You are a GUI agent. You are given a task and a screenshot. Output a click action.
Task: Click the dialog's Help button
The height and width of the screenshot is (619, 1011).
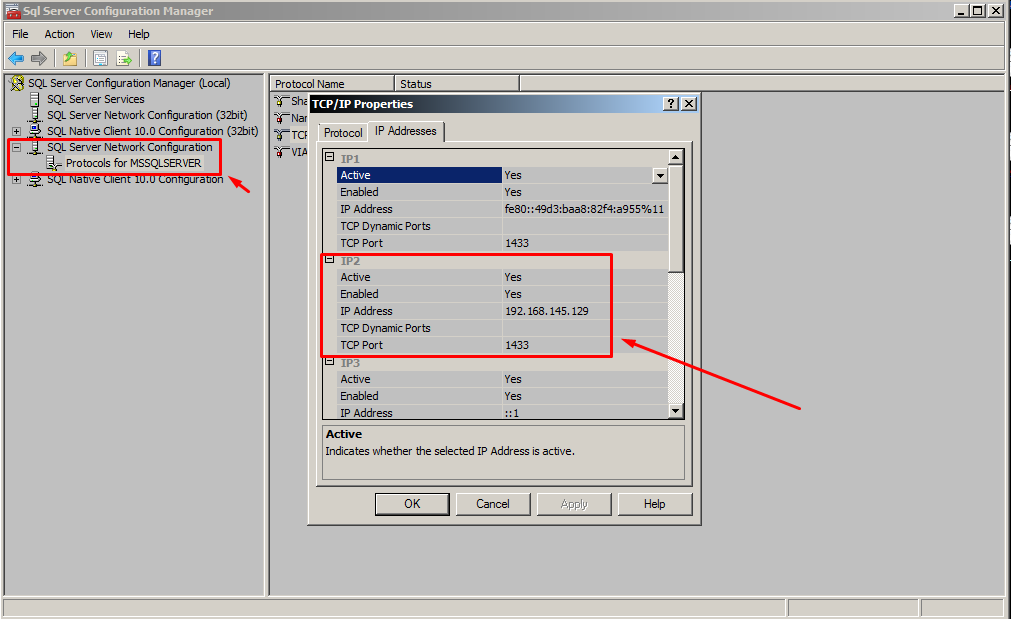tap(654, 504)
